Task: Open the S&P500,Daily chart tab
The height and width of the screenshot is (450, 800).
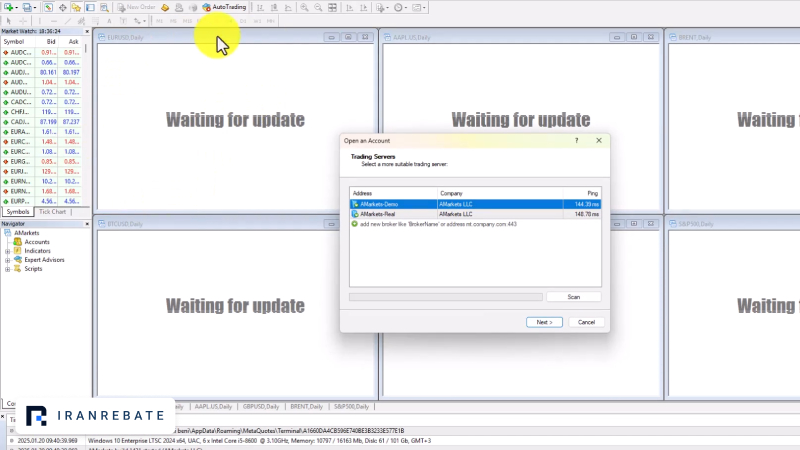Action: (351, 407)
